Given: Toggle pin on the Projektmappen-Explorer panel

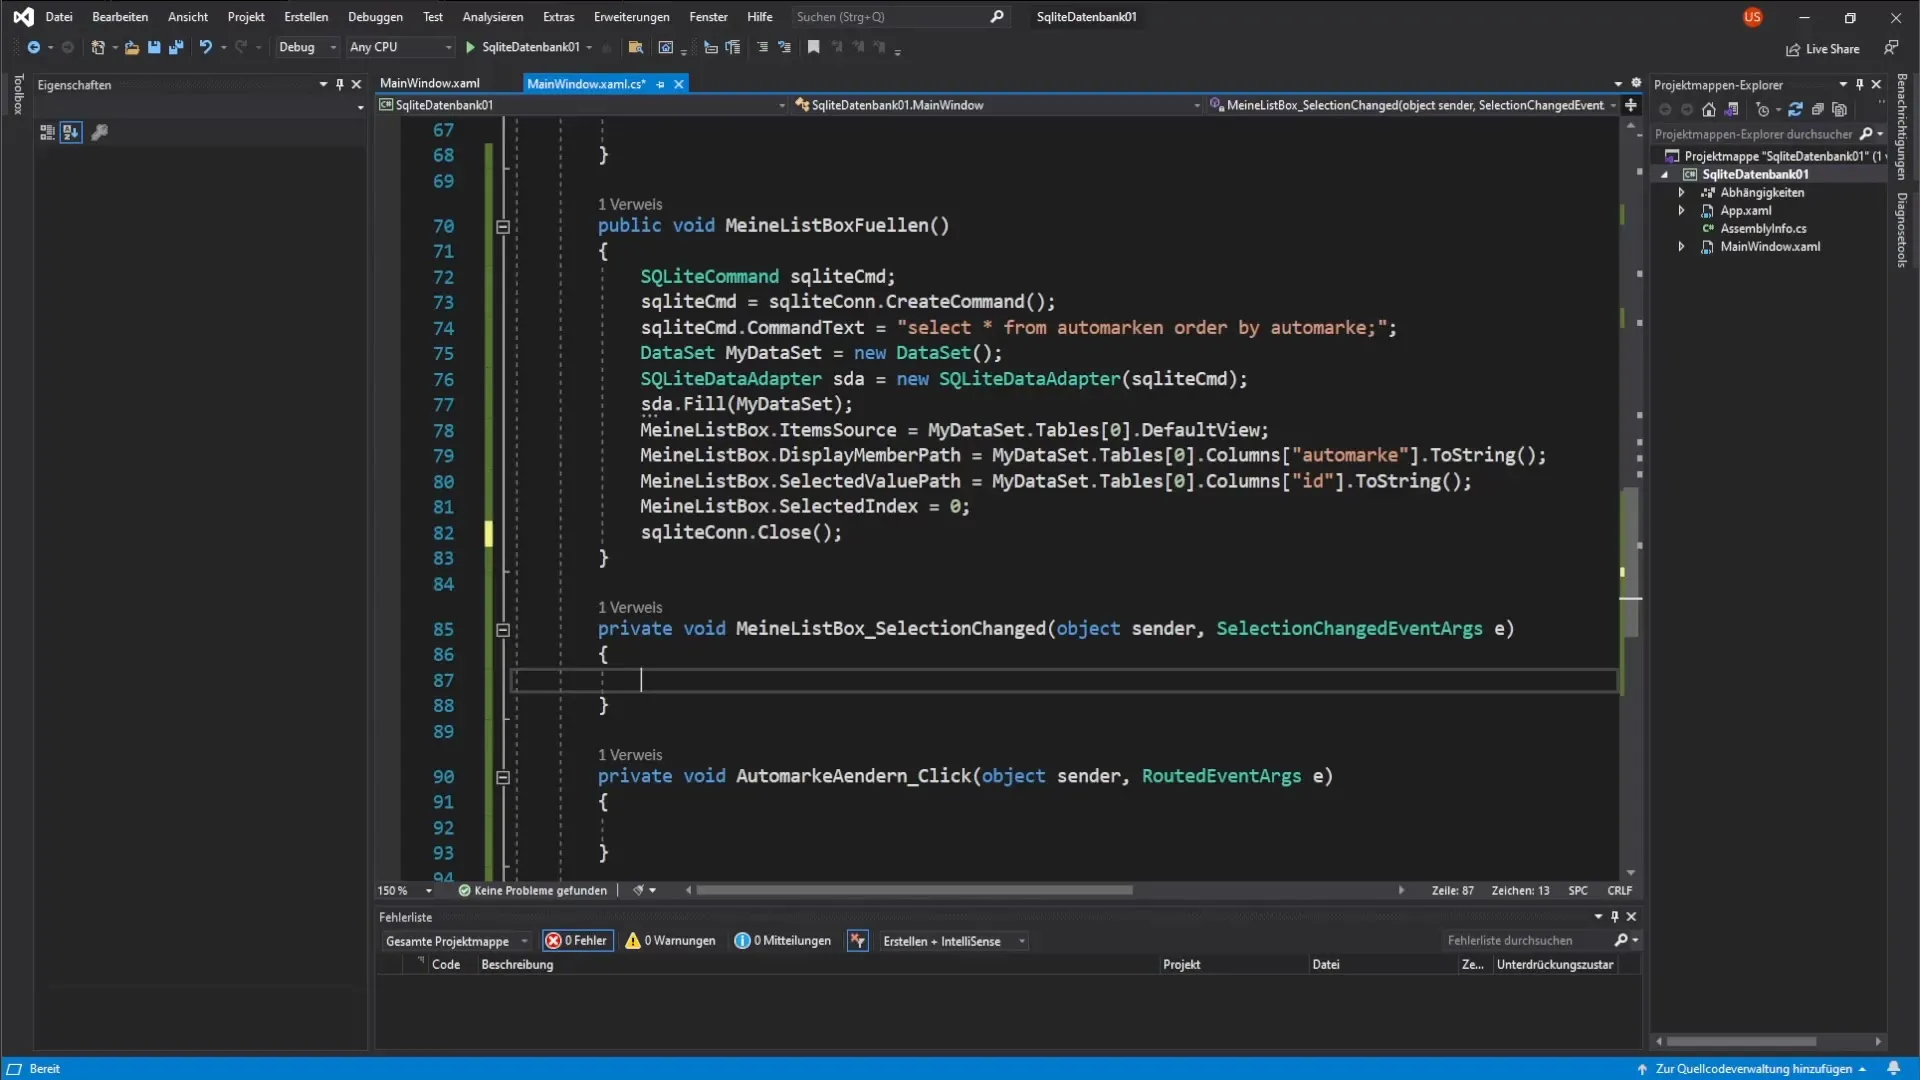Looking at the screenshot, I should click(1860, 85).
